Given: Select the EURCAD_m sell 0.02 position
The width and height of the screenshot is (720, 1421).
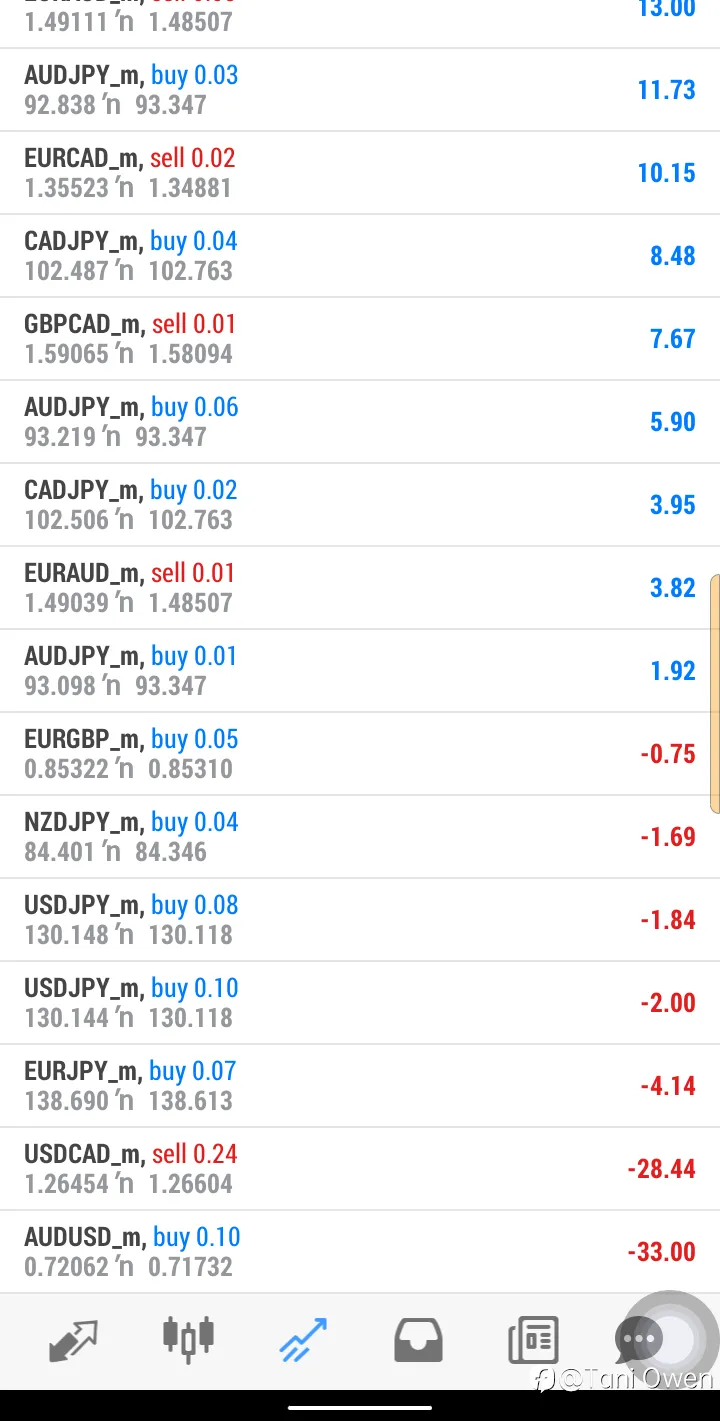Looking at the screenshot, I should tap(360, 173).
